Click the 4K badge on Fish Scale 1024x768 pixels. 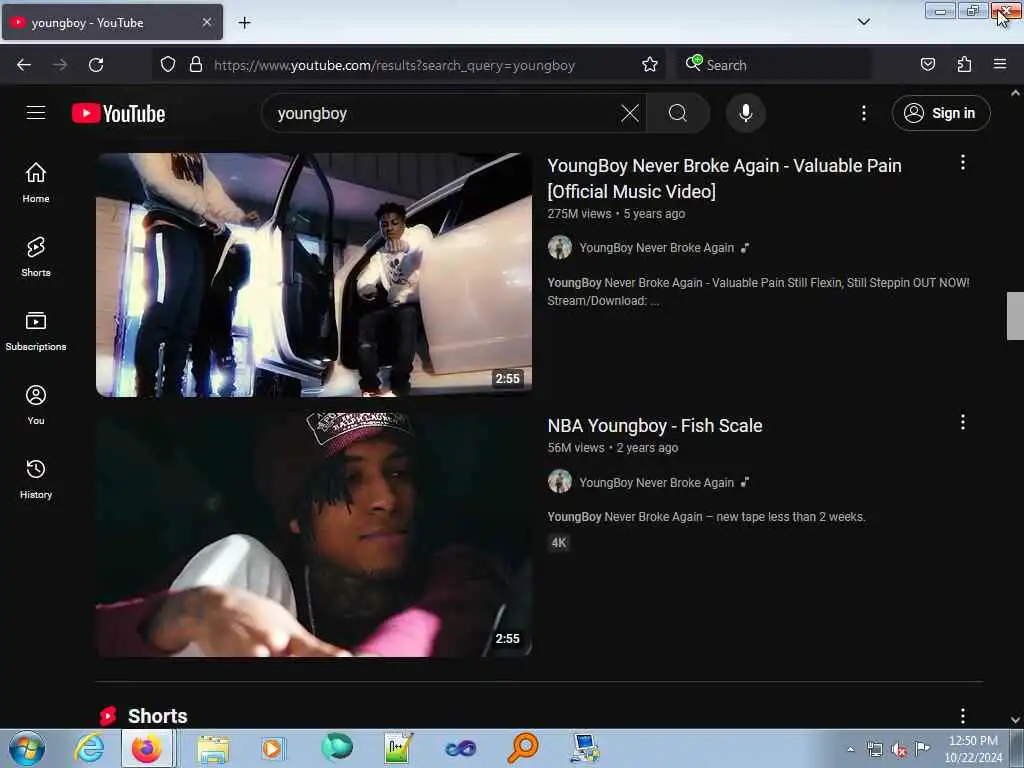tap(559, 543)
